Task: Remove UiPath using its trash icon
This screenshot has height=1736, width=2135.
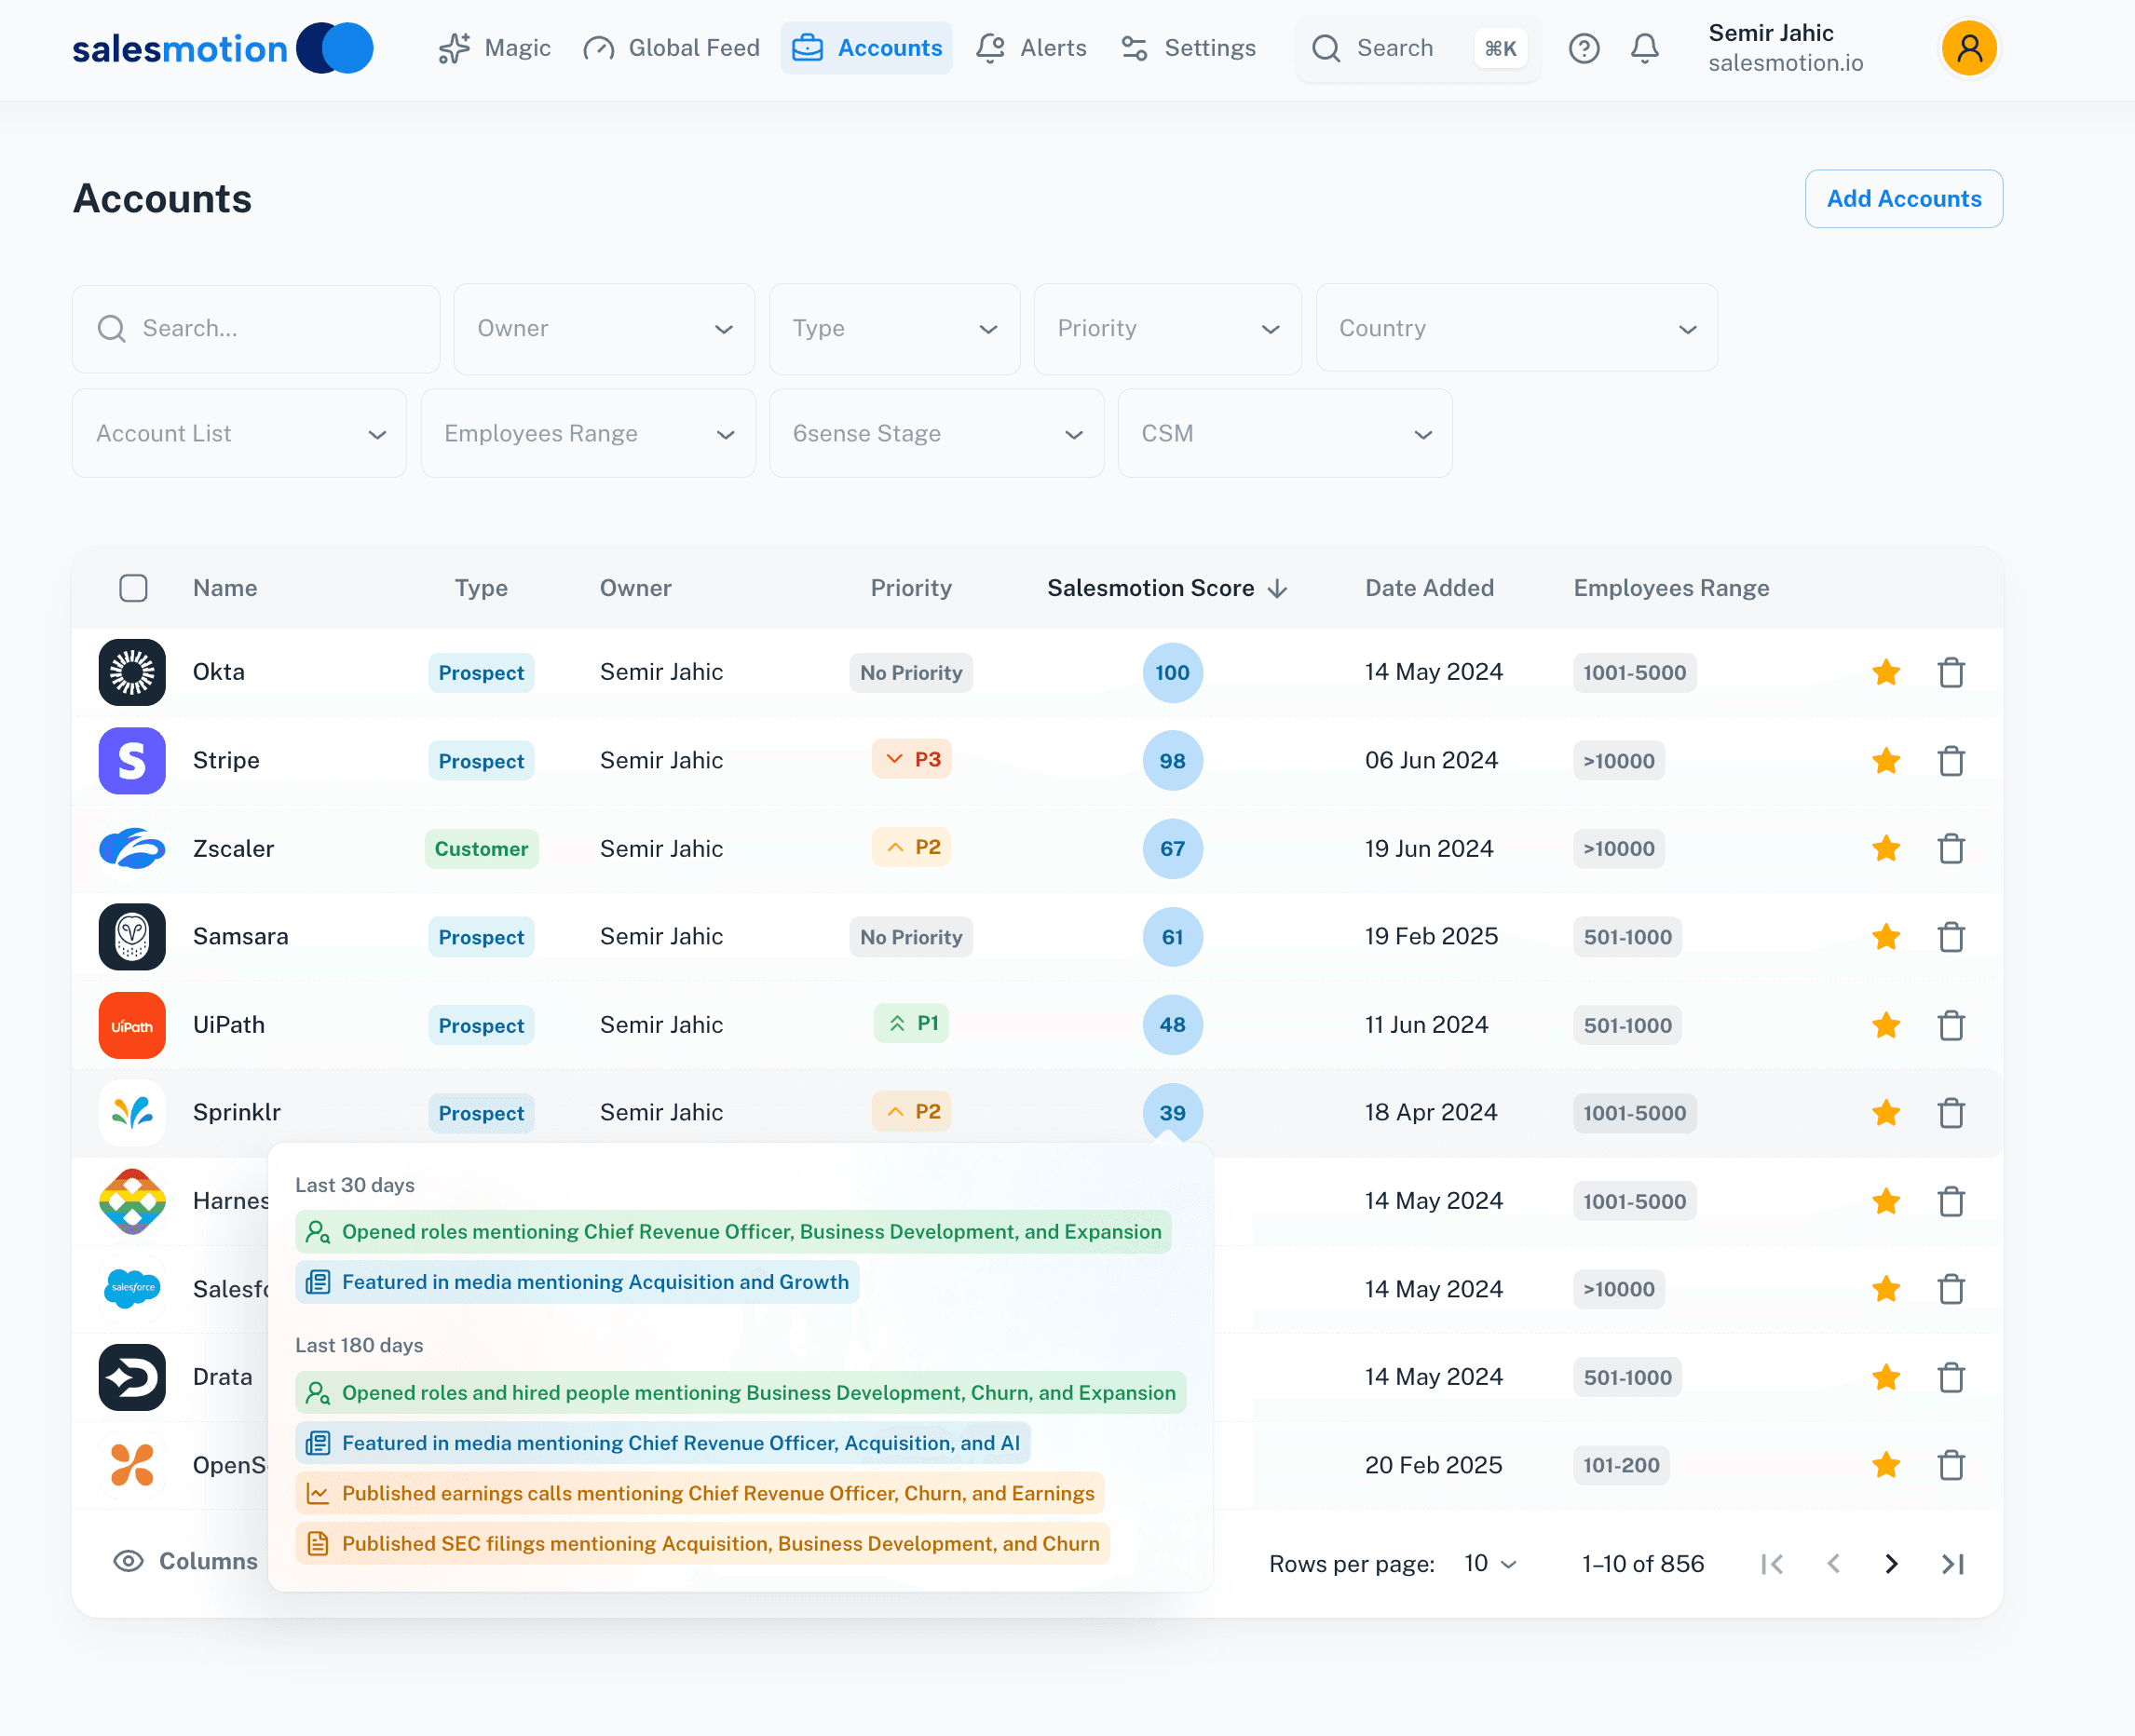Action: [1950, 1024]
